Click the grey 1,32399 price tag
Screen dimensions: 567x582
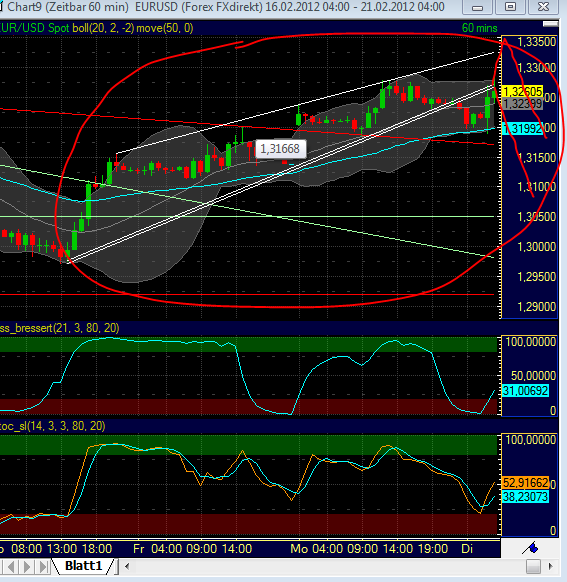tap(522, 104)
